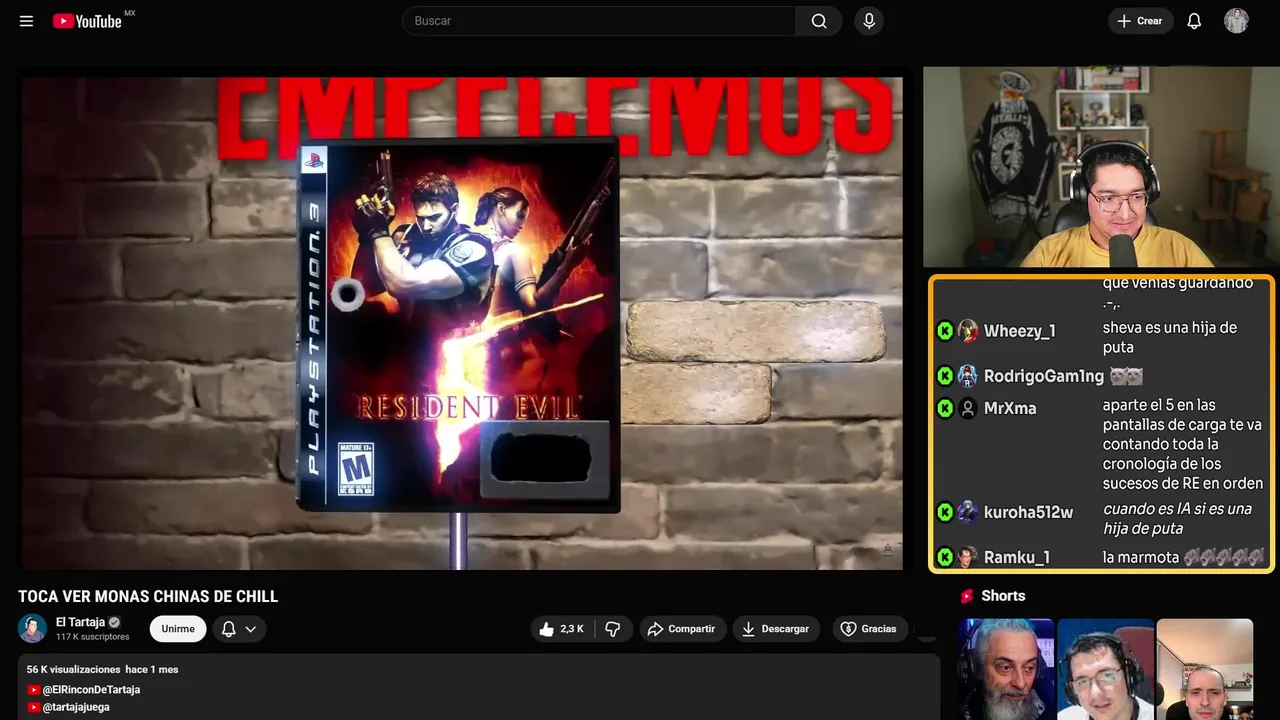Open the first Shorts thumbnail with bearded man
Viewport: 1280px width, 720px height.
(x=1006, y=669)
